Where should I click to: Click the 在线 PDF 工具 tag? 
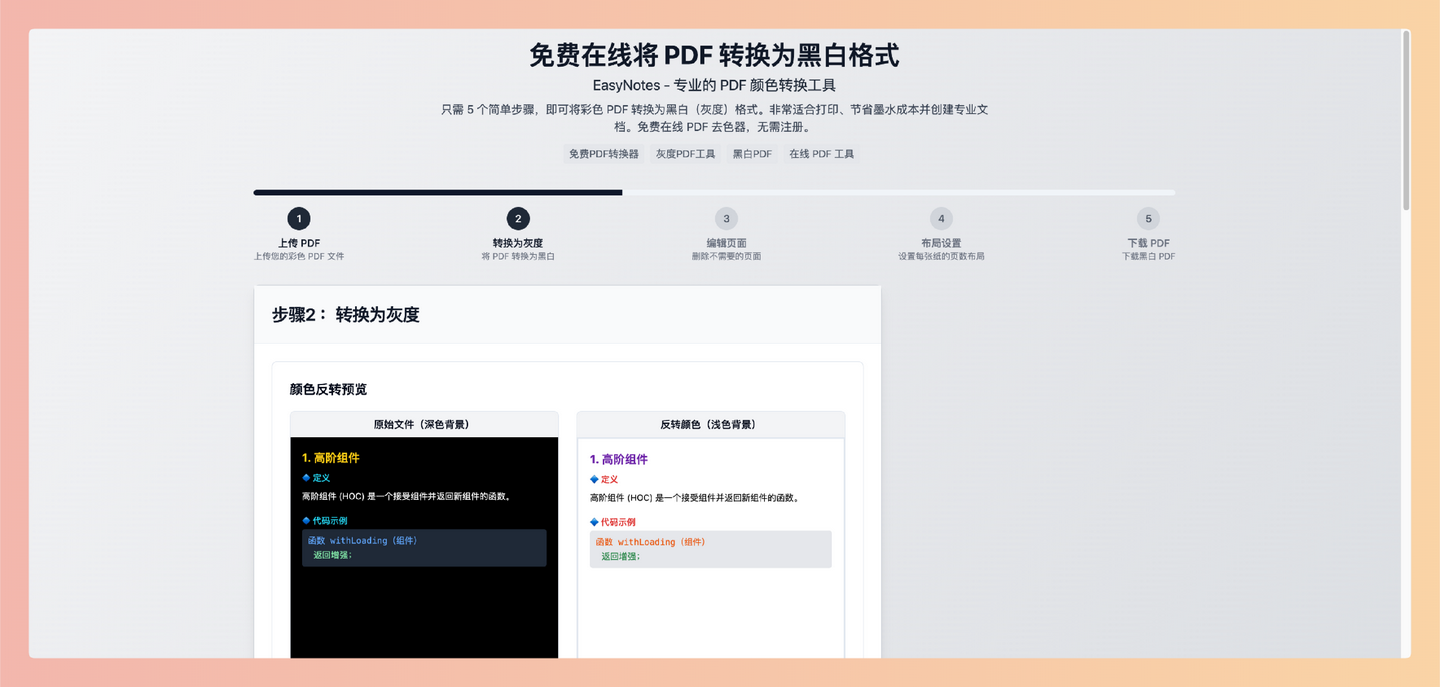[822, 154]
